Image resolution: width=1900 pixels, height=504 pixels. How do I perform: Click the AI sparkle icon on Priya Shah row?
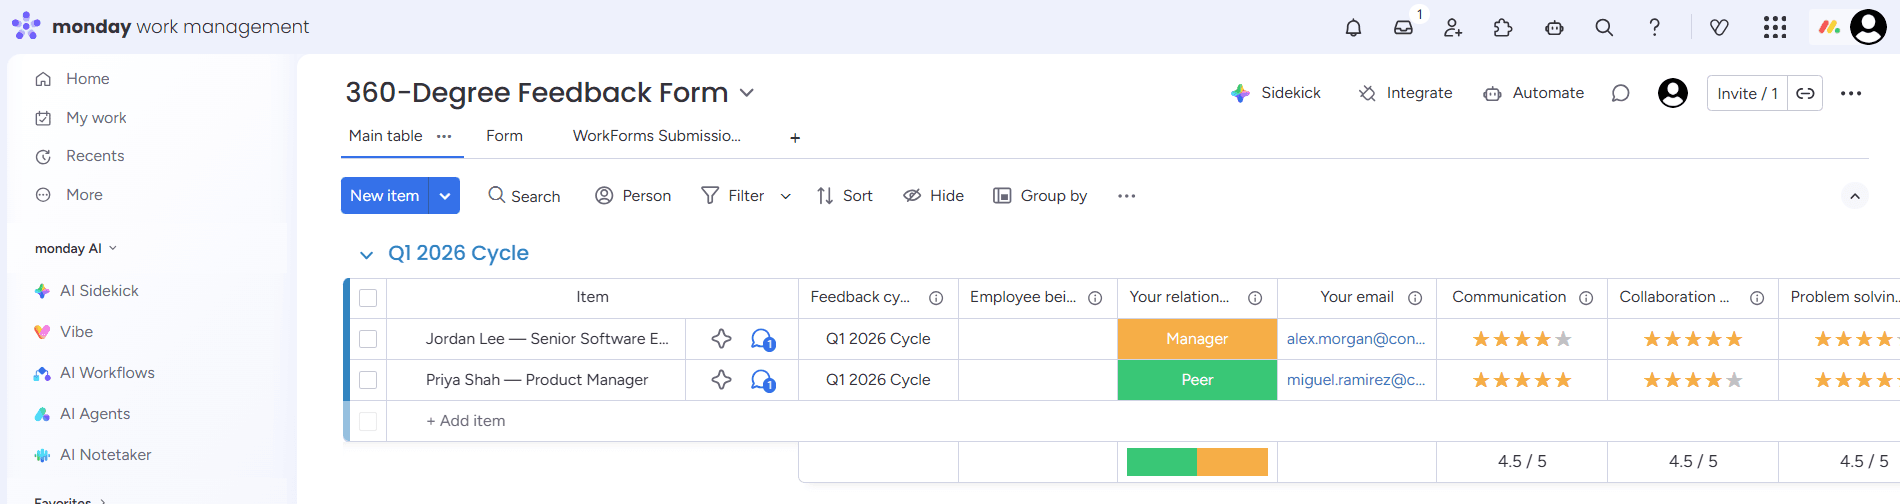pos(721,380)
